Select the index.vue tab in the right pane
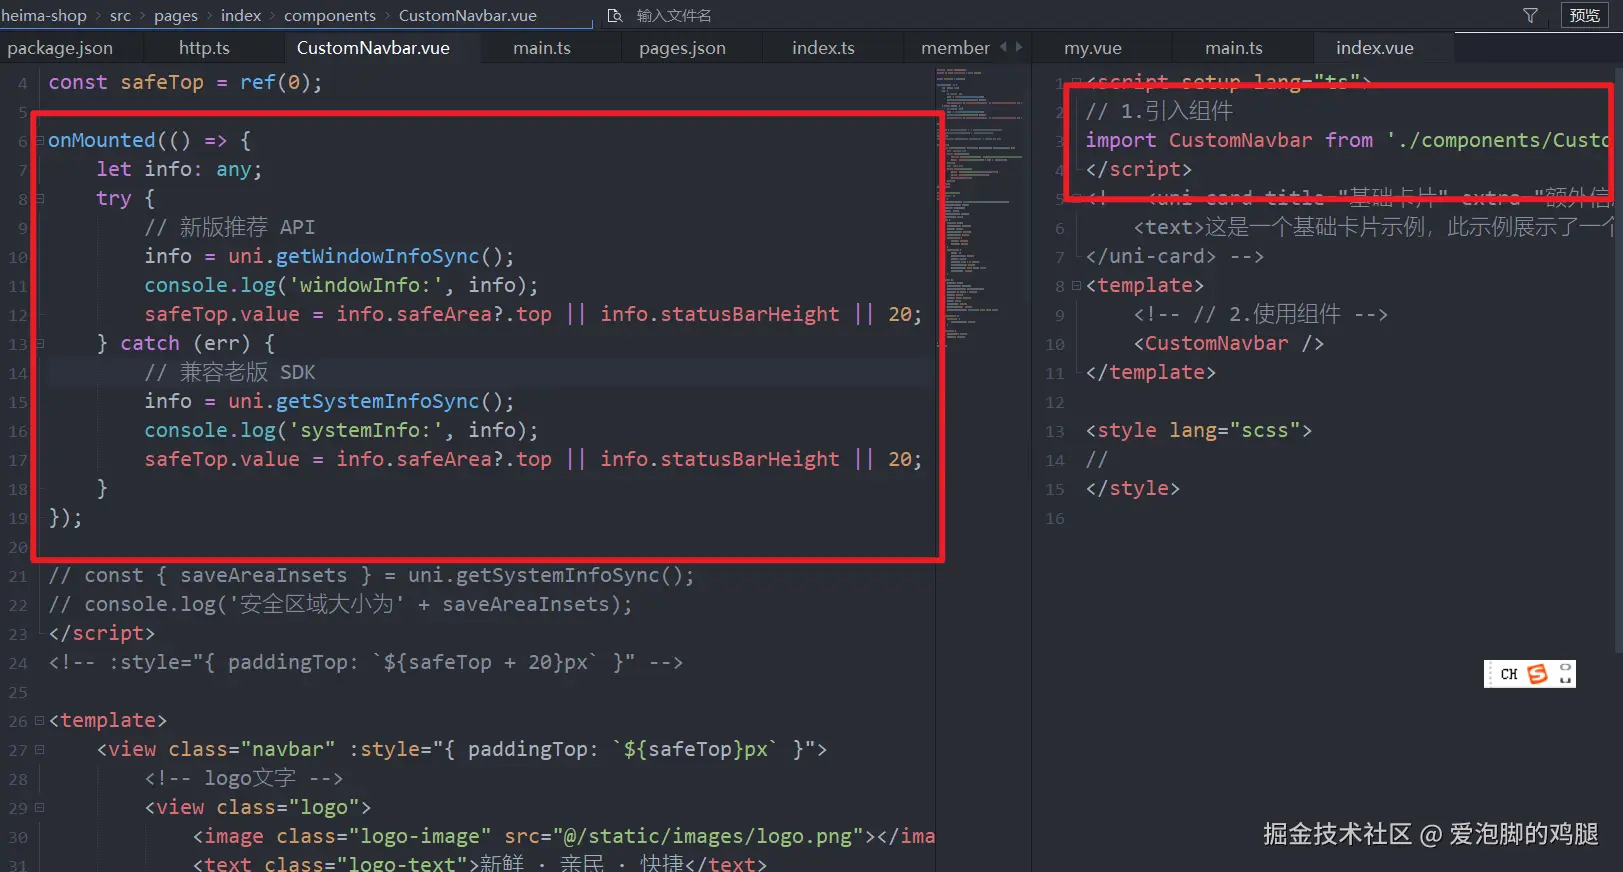 1374,48
